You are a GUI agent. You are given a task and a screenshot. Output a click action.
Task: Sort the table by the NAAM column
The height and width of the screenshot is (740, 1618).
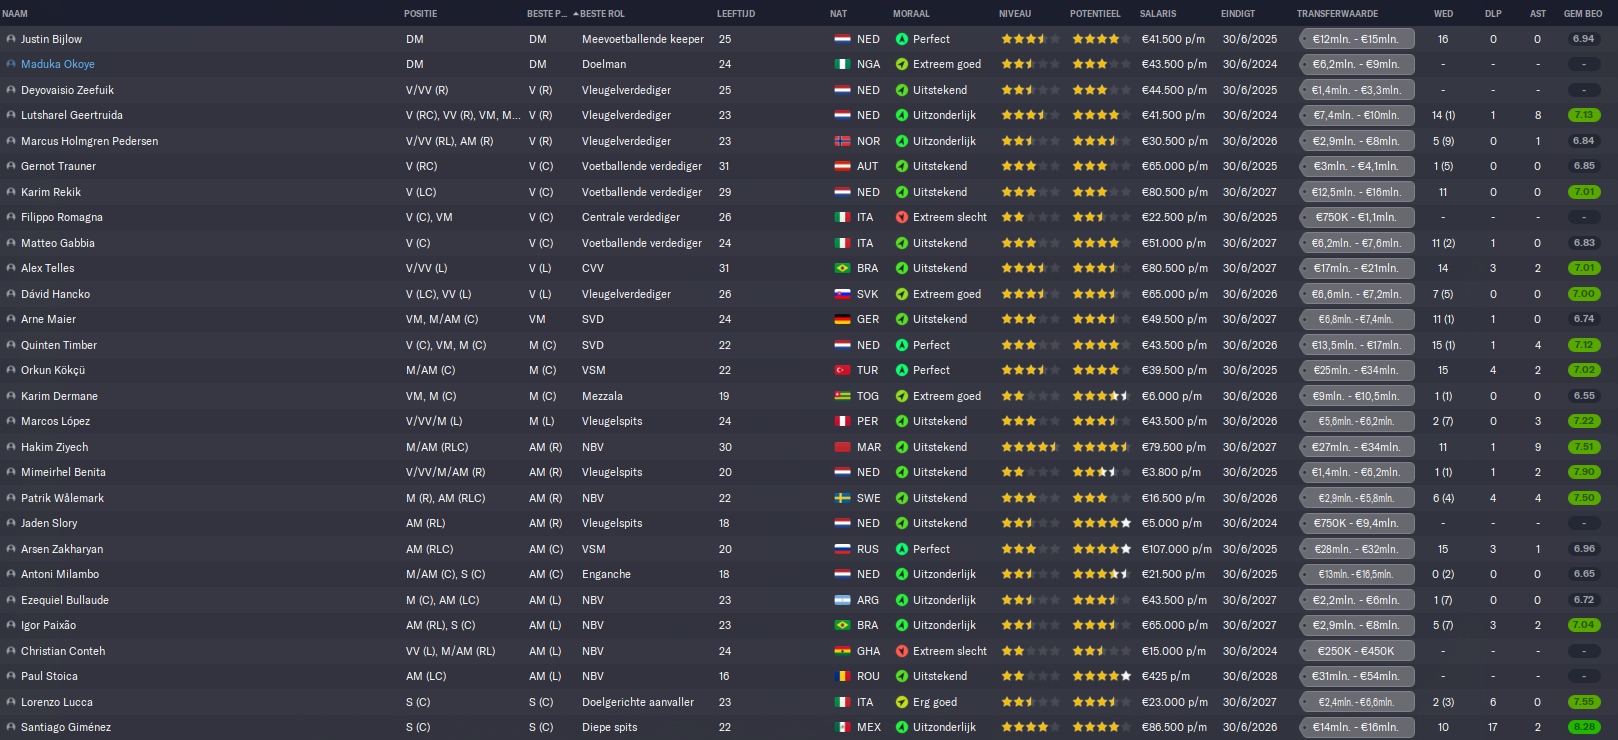click(x=15, y=14)
